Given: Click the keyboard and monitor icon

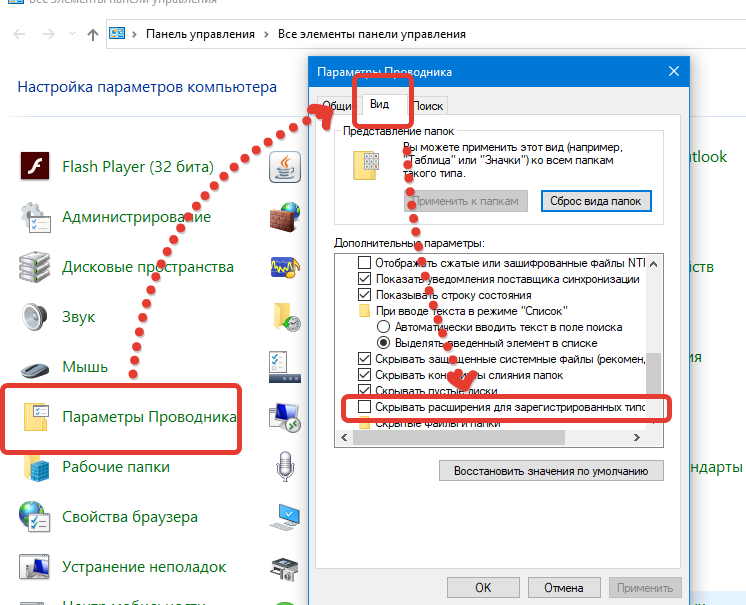Looking at the screenshot, I should click(x=285, y=517).
